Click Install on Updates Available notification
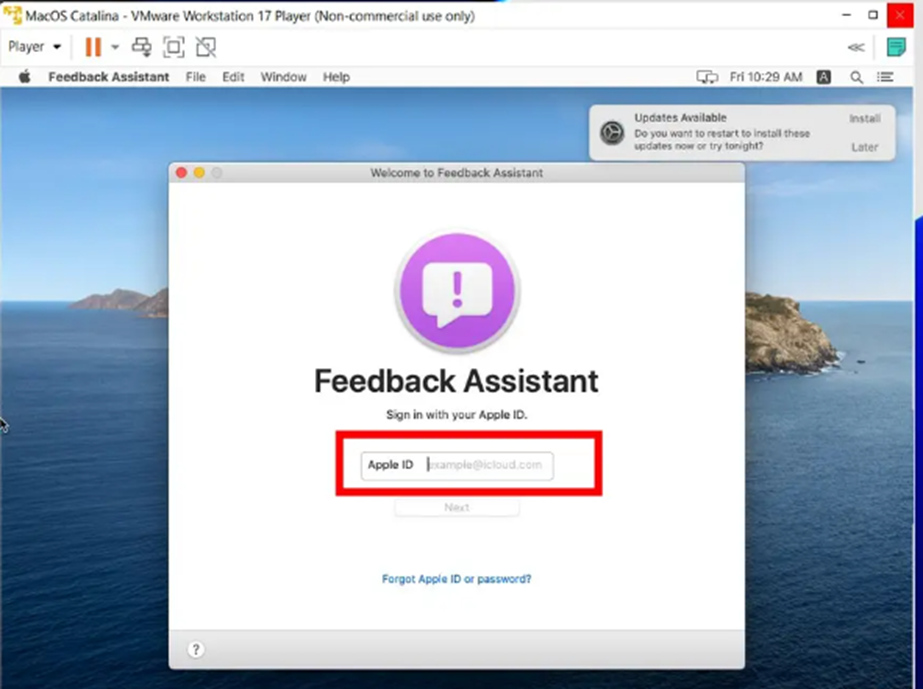This screenshot has width=923, height=689. (865, 118)
